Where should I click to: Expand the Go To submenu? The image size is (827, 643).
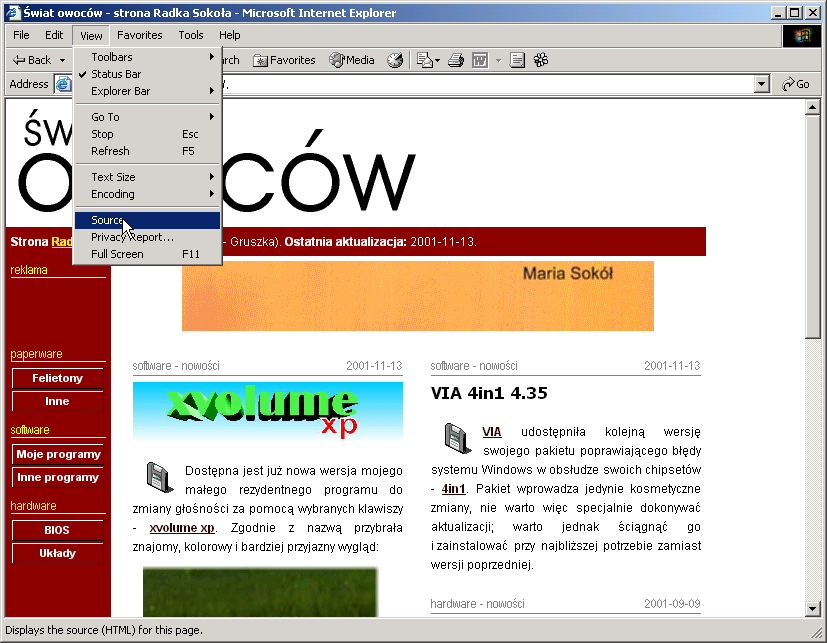click(148, 117)
